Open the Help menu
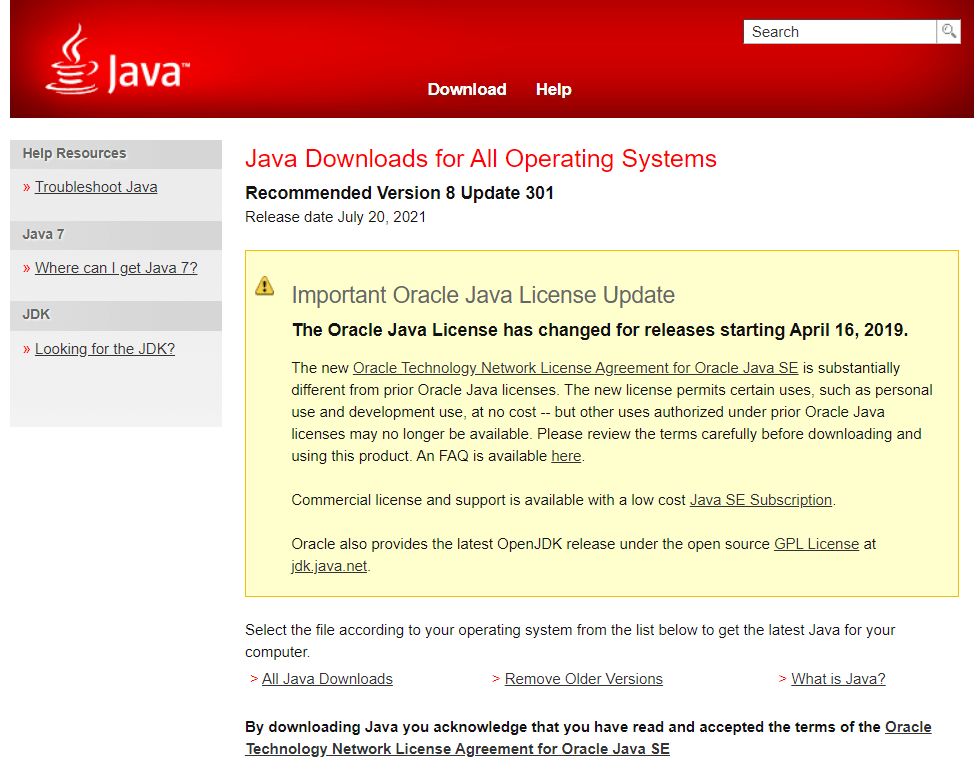This screenshot has height=784, width=974. (553, 89)
